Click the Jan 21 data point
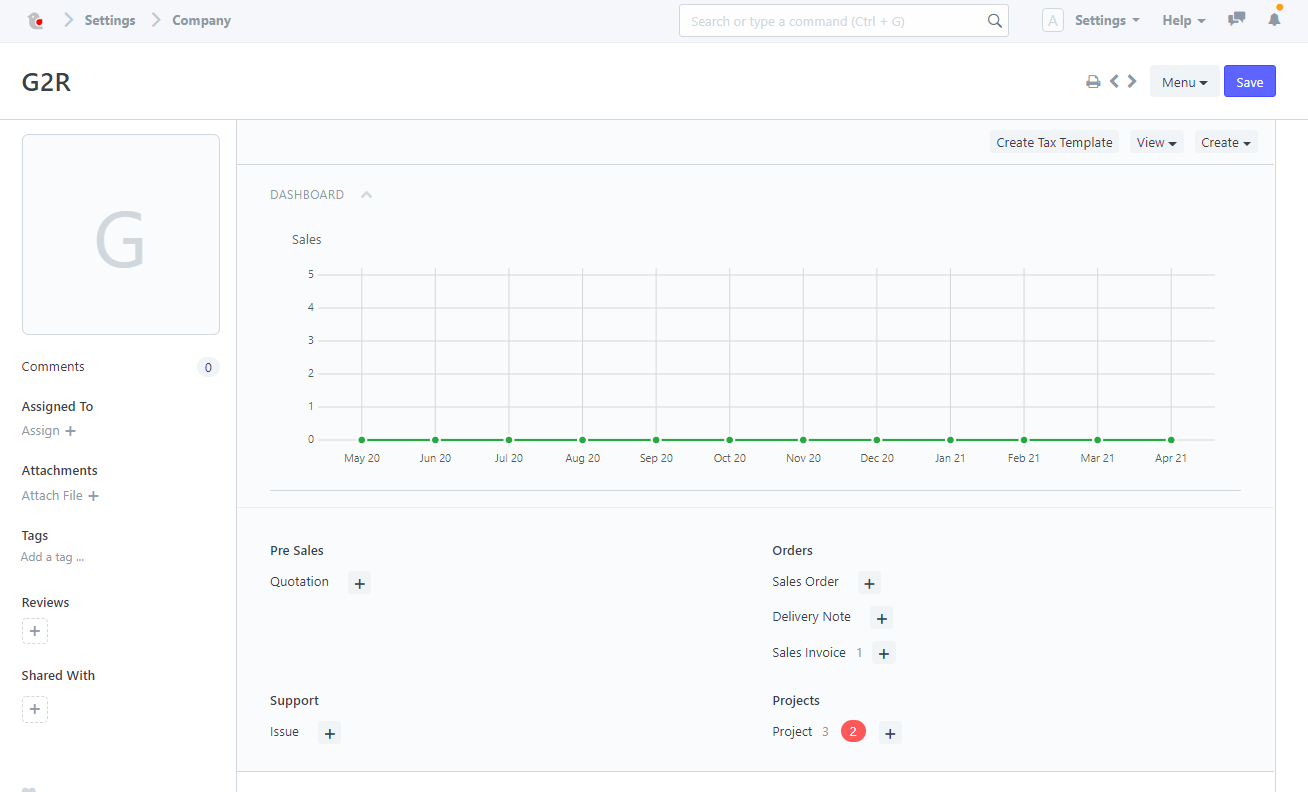The image size is (1308, 792). (950, 440)
